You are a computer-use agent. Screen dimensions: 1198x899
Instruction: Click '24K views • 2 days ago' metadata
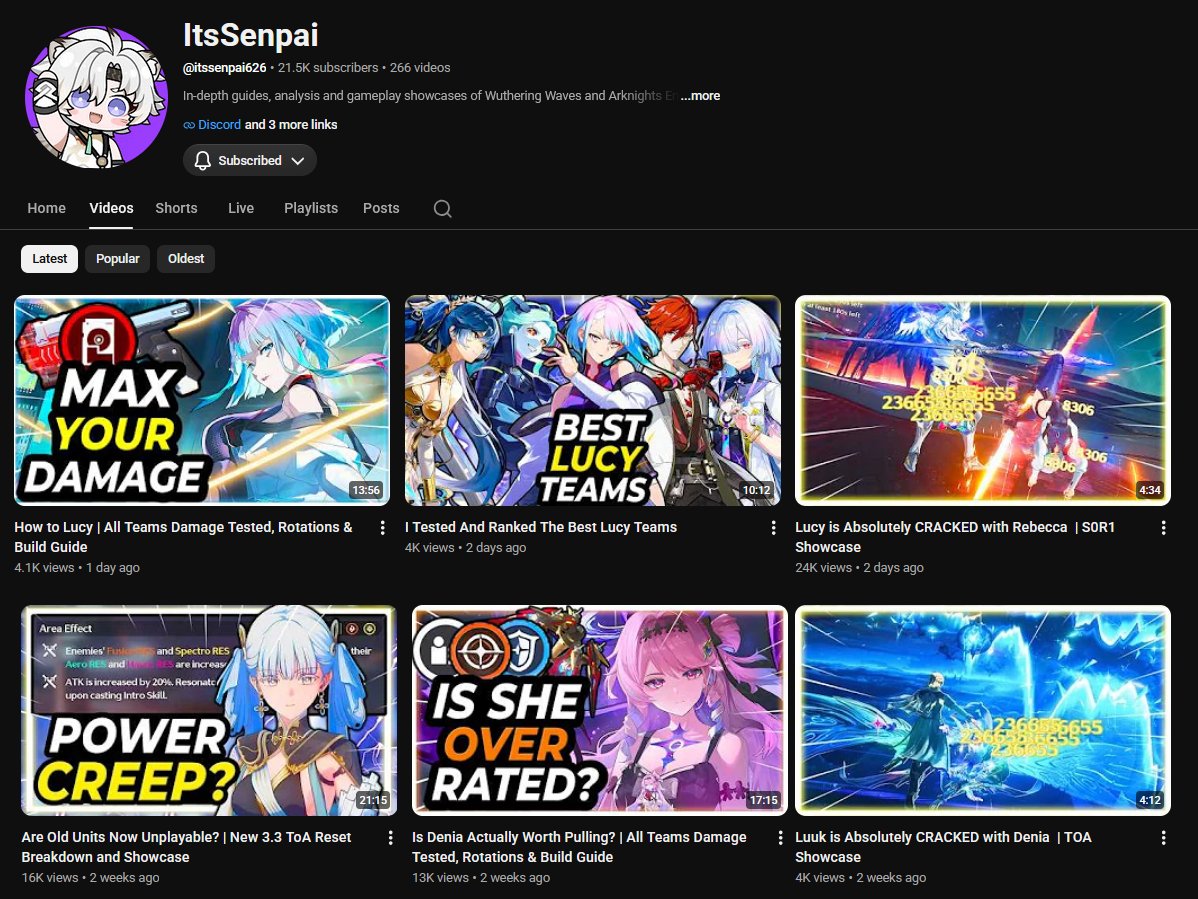[x=860, y=568]
